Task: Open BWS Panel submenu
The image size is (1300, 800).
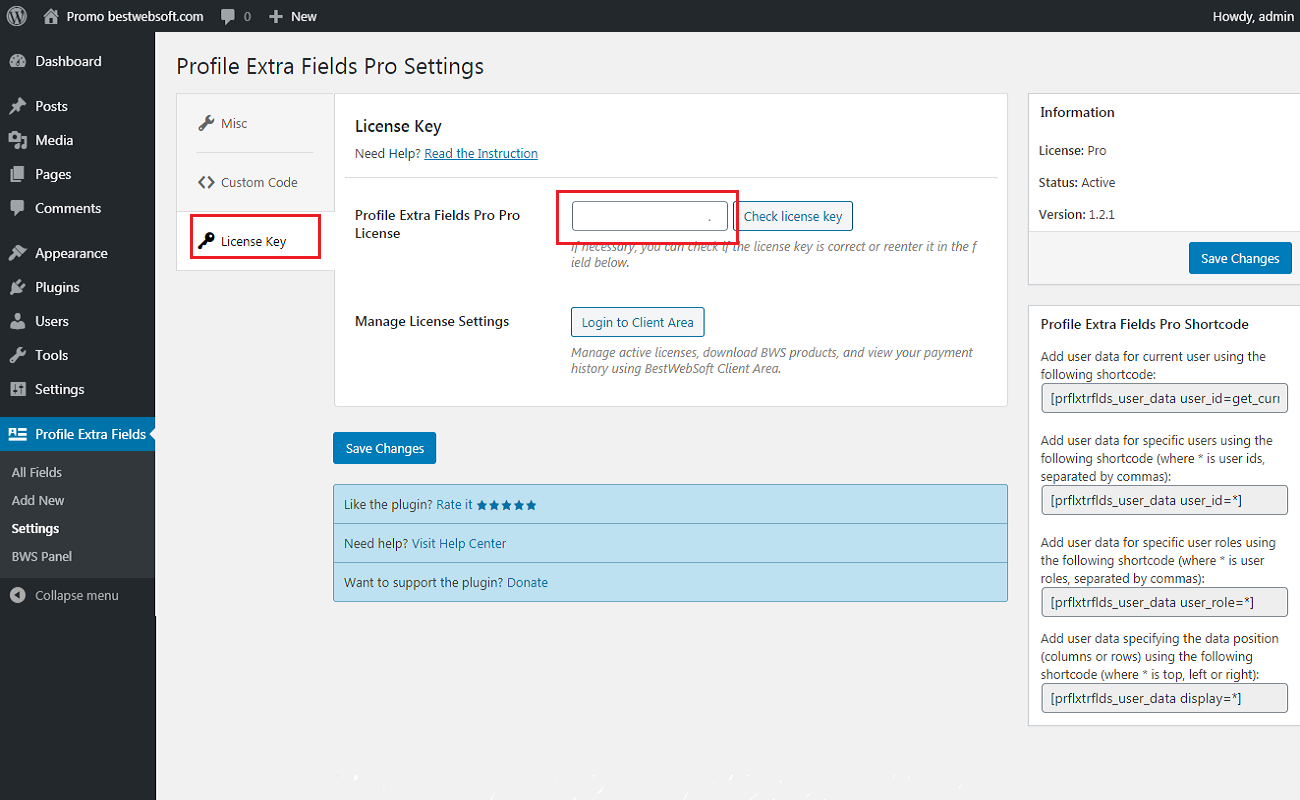Action: tap(42, 556)
